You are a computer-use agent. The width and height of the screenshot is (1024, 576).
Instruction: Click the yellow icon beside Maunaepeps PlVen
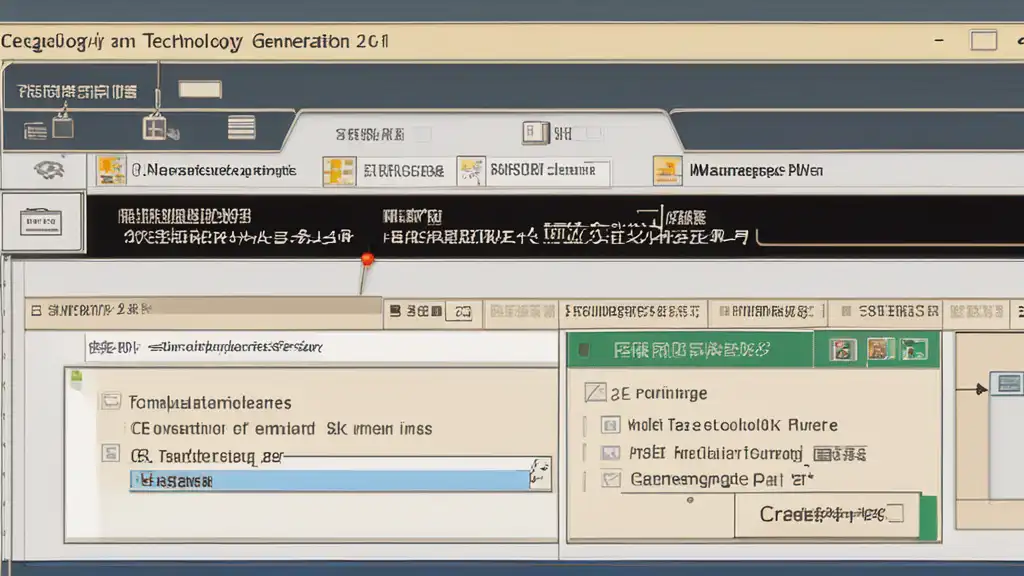click(667, 171)
